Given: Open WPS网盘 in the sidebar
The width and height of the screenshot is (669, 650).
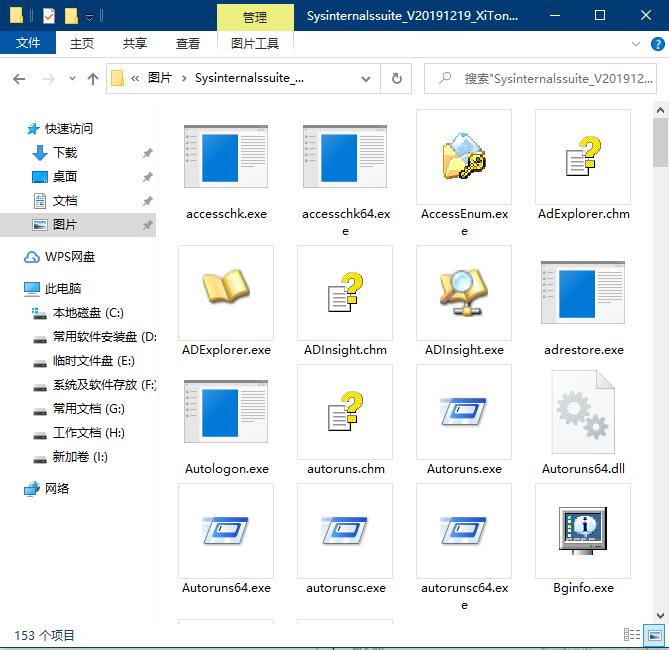Looking at the screenshot, I should [70, 257].
